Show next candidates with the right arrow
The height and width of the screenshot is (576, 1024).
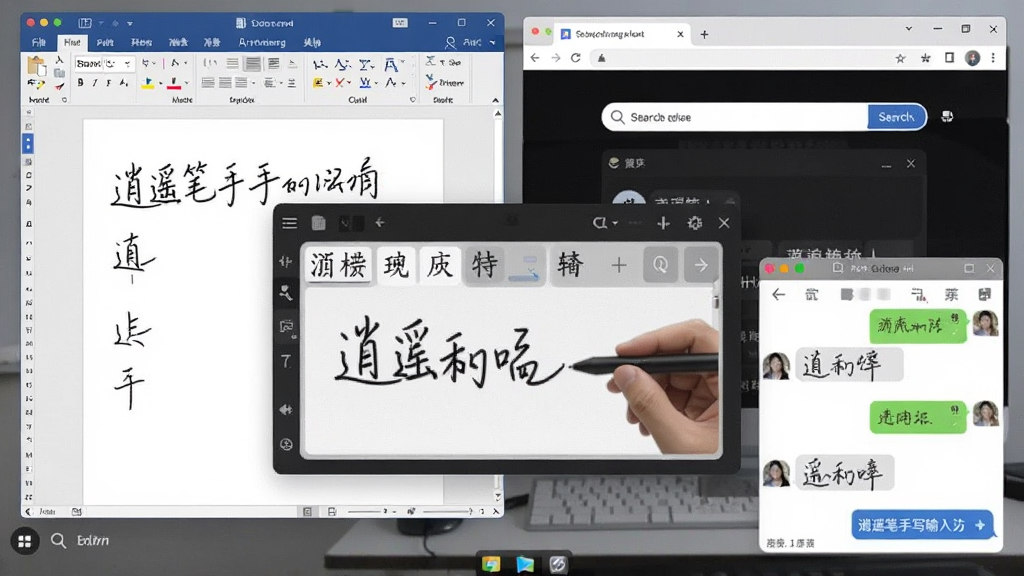[701, 264]
